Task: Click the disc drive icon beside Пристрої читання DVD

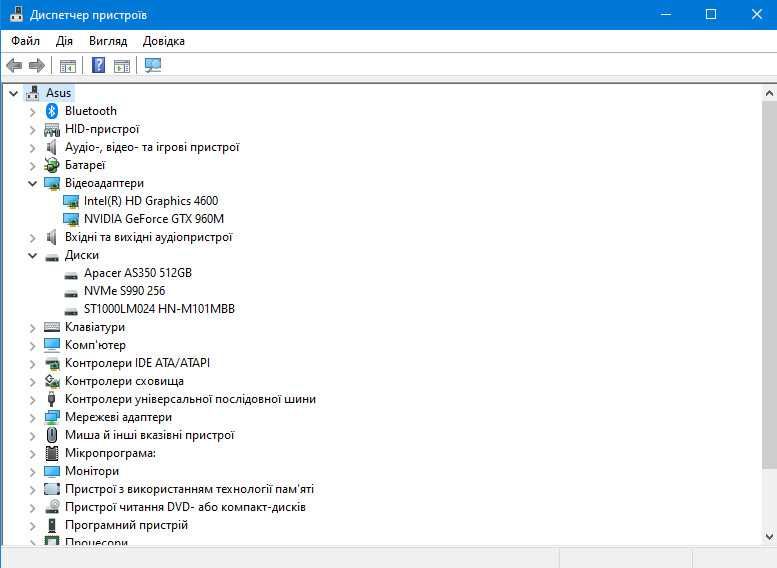Action: click(x=52, y=507)
